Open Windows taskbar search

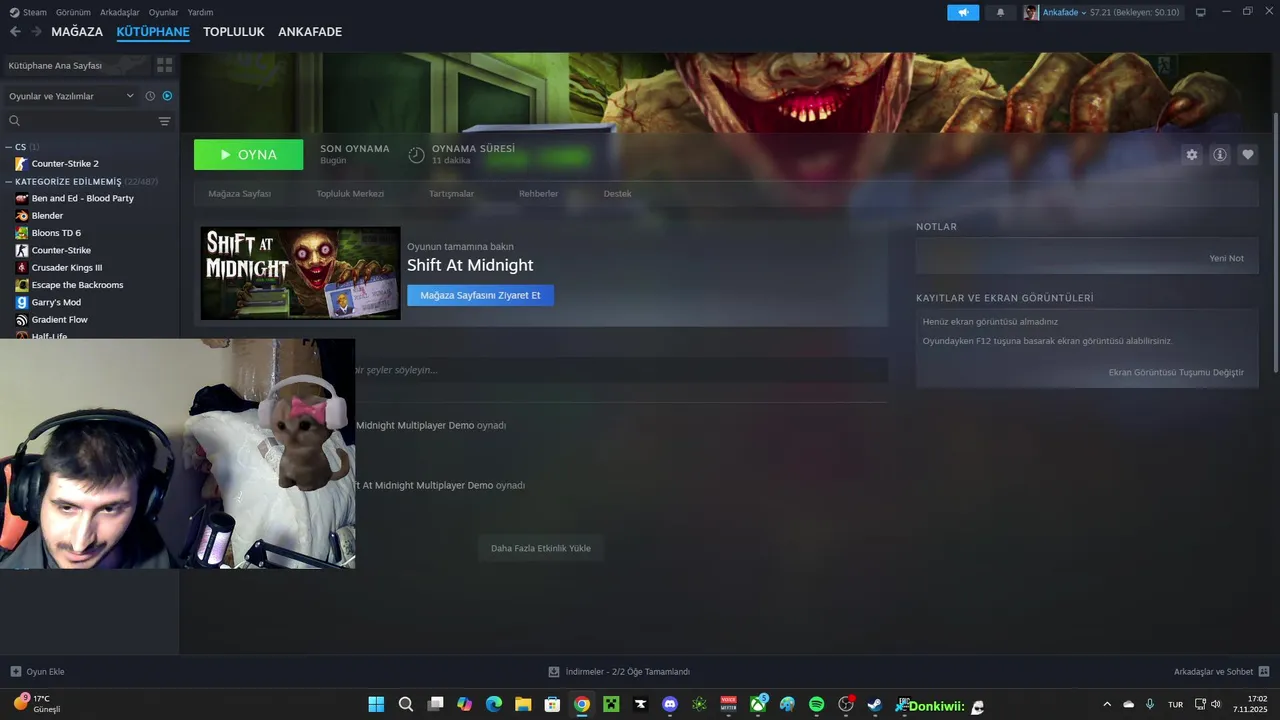tap(405, 705)
